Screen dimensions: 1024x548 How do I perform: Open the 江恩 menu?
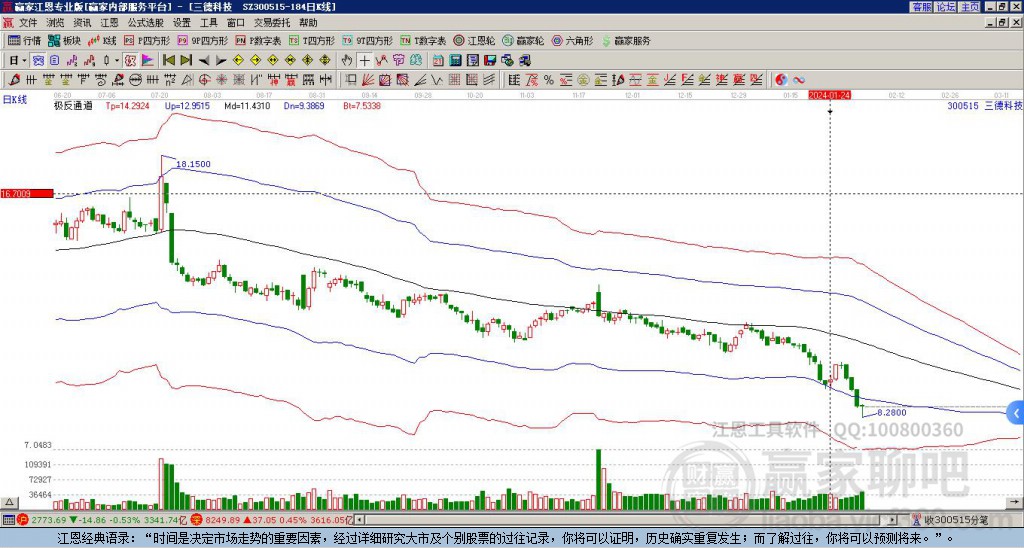click(x=109, y=23)
